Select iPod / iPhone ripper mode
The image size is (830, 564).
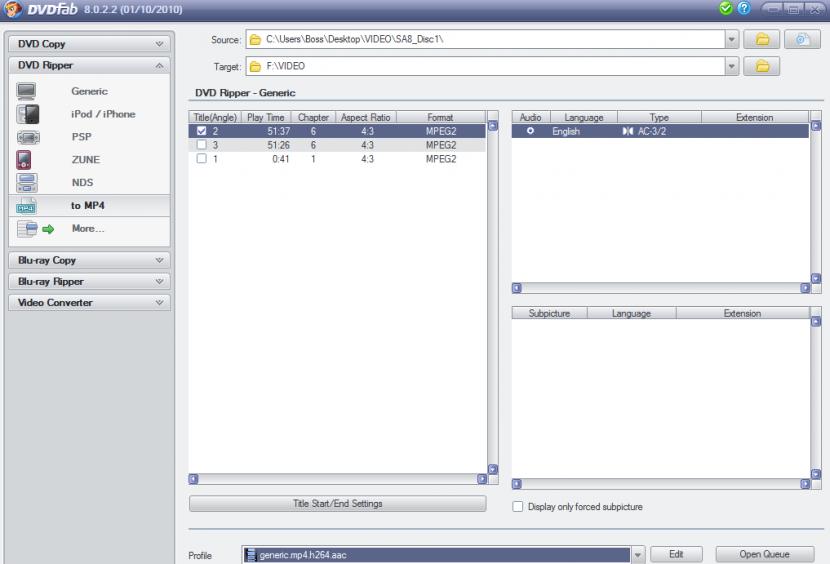[x=103, y=114]
